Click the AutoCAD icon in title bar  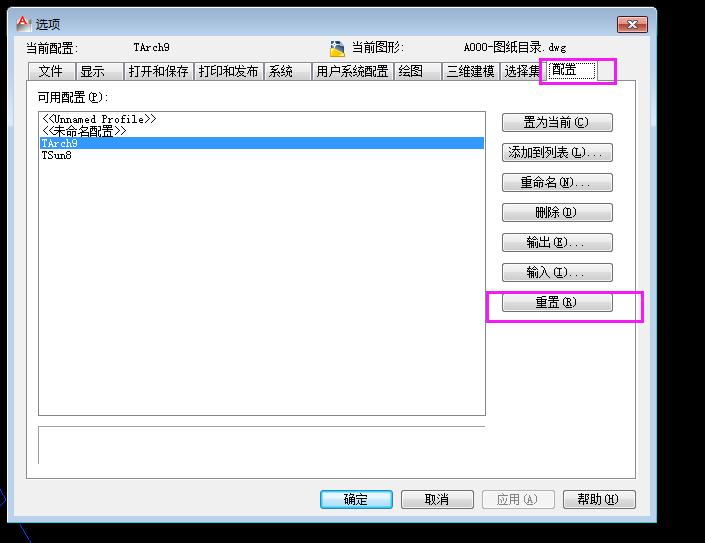pyautogui.click(x=23, y=23)
